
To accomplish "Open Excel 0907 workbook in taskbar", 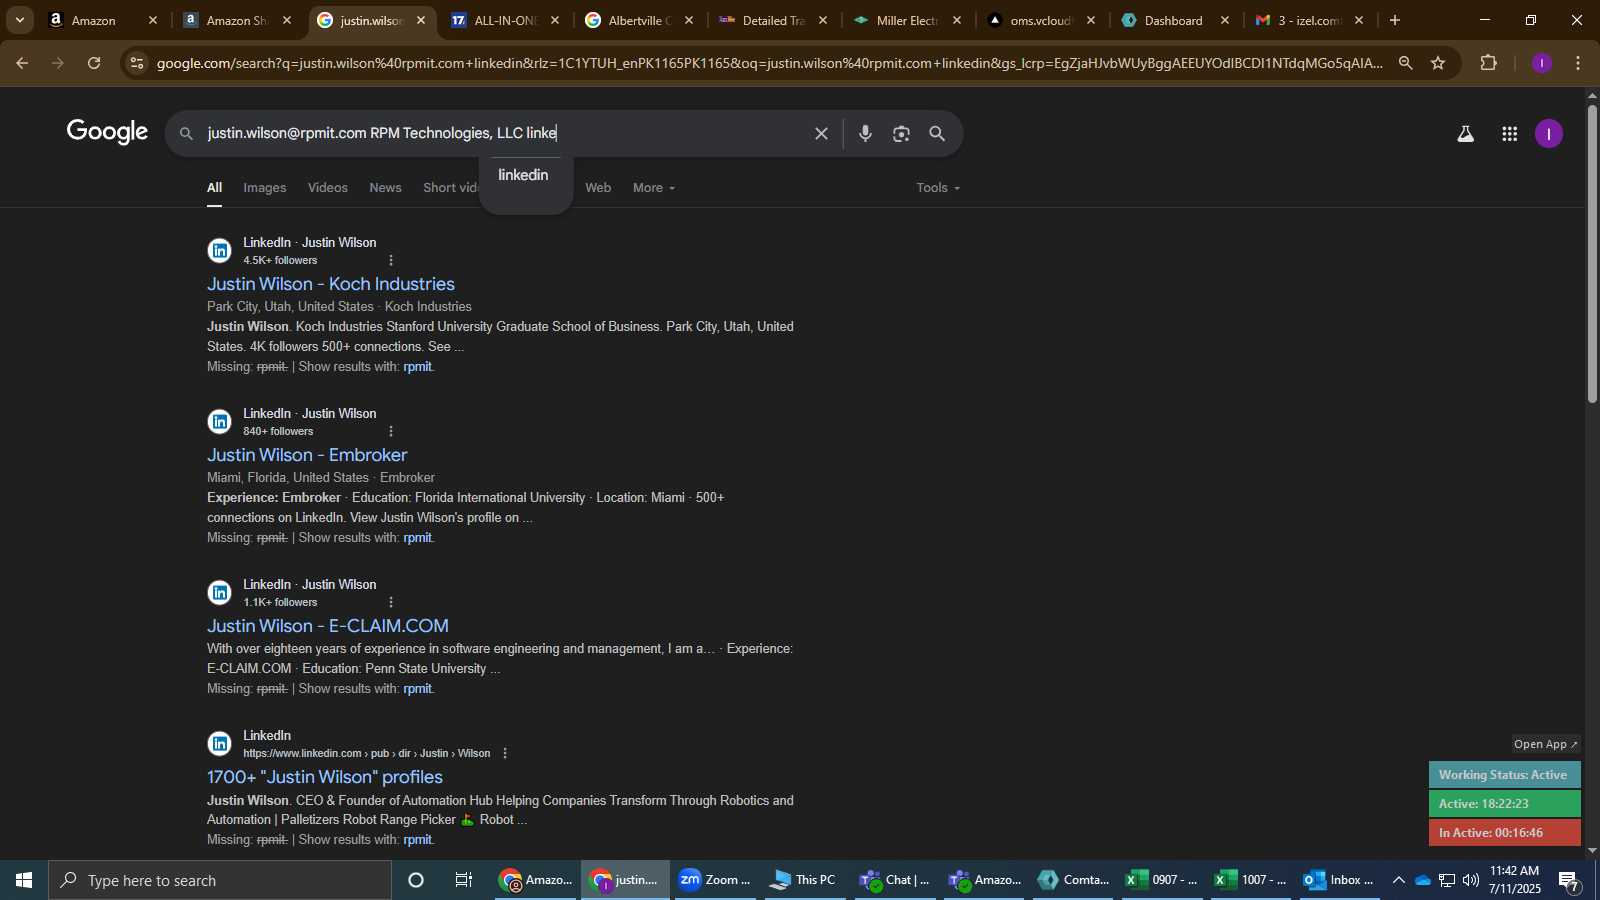I will point(1163,880).
